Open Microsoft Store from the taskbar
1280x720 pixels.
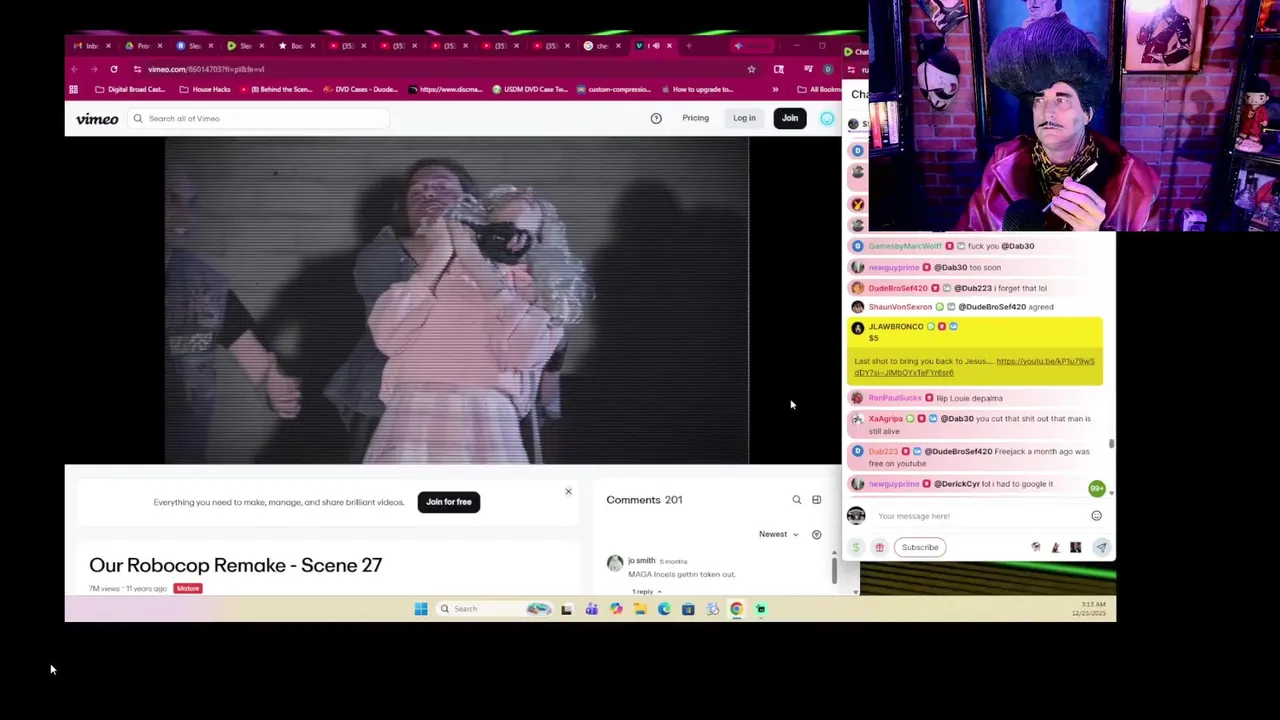click(x=688, y=608)
